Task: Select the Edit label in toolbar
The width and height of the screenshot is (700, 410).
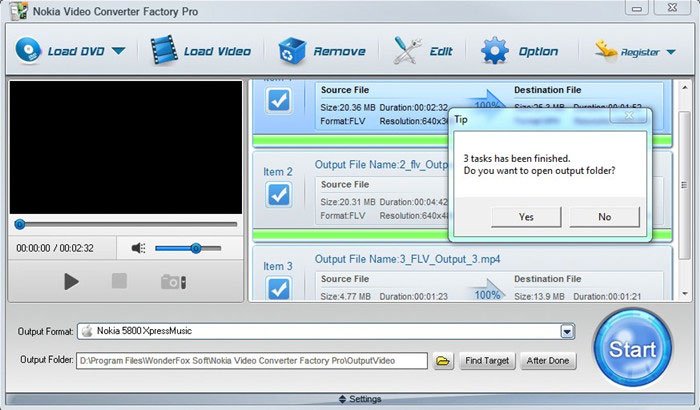Action: (x=441, y=51)
